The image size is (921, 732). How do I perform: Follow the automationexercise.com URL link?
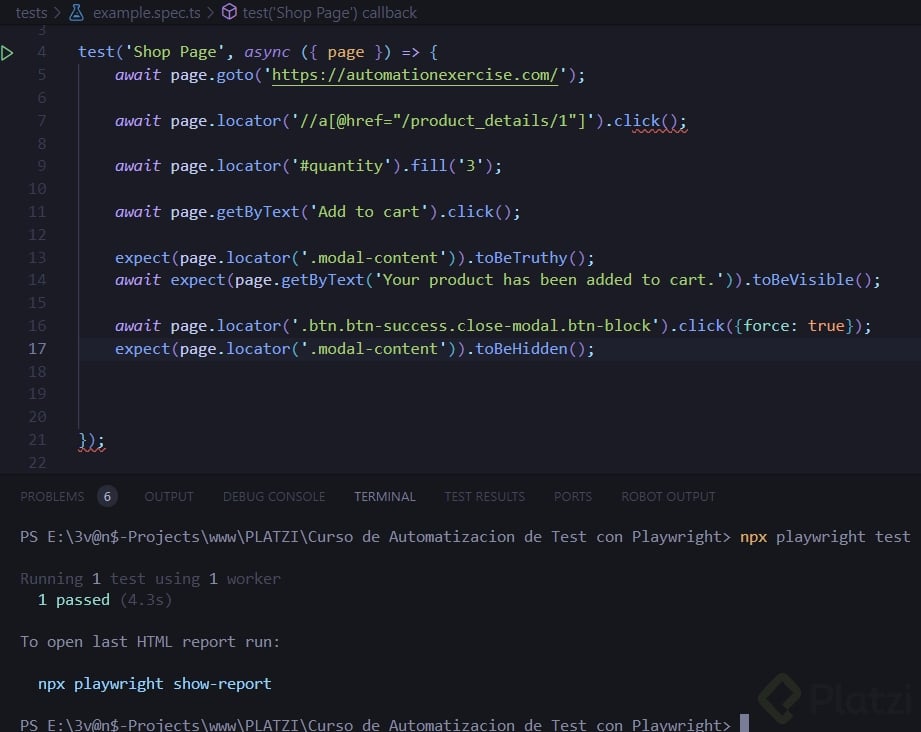click(x=414, y=75)
